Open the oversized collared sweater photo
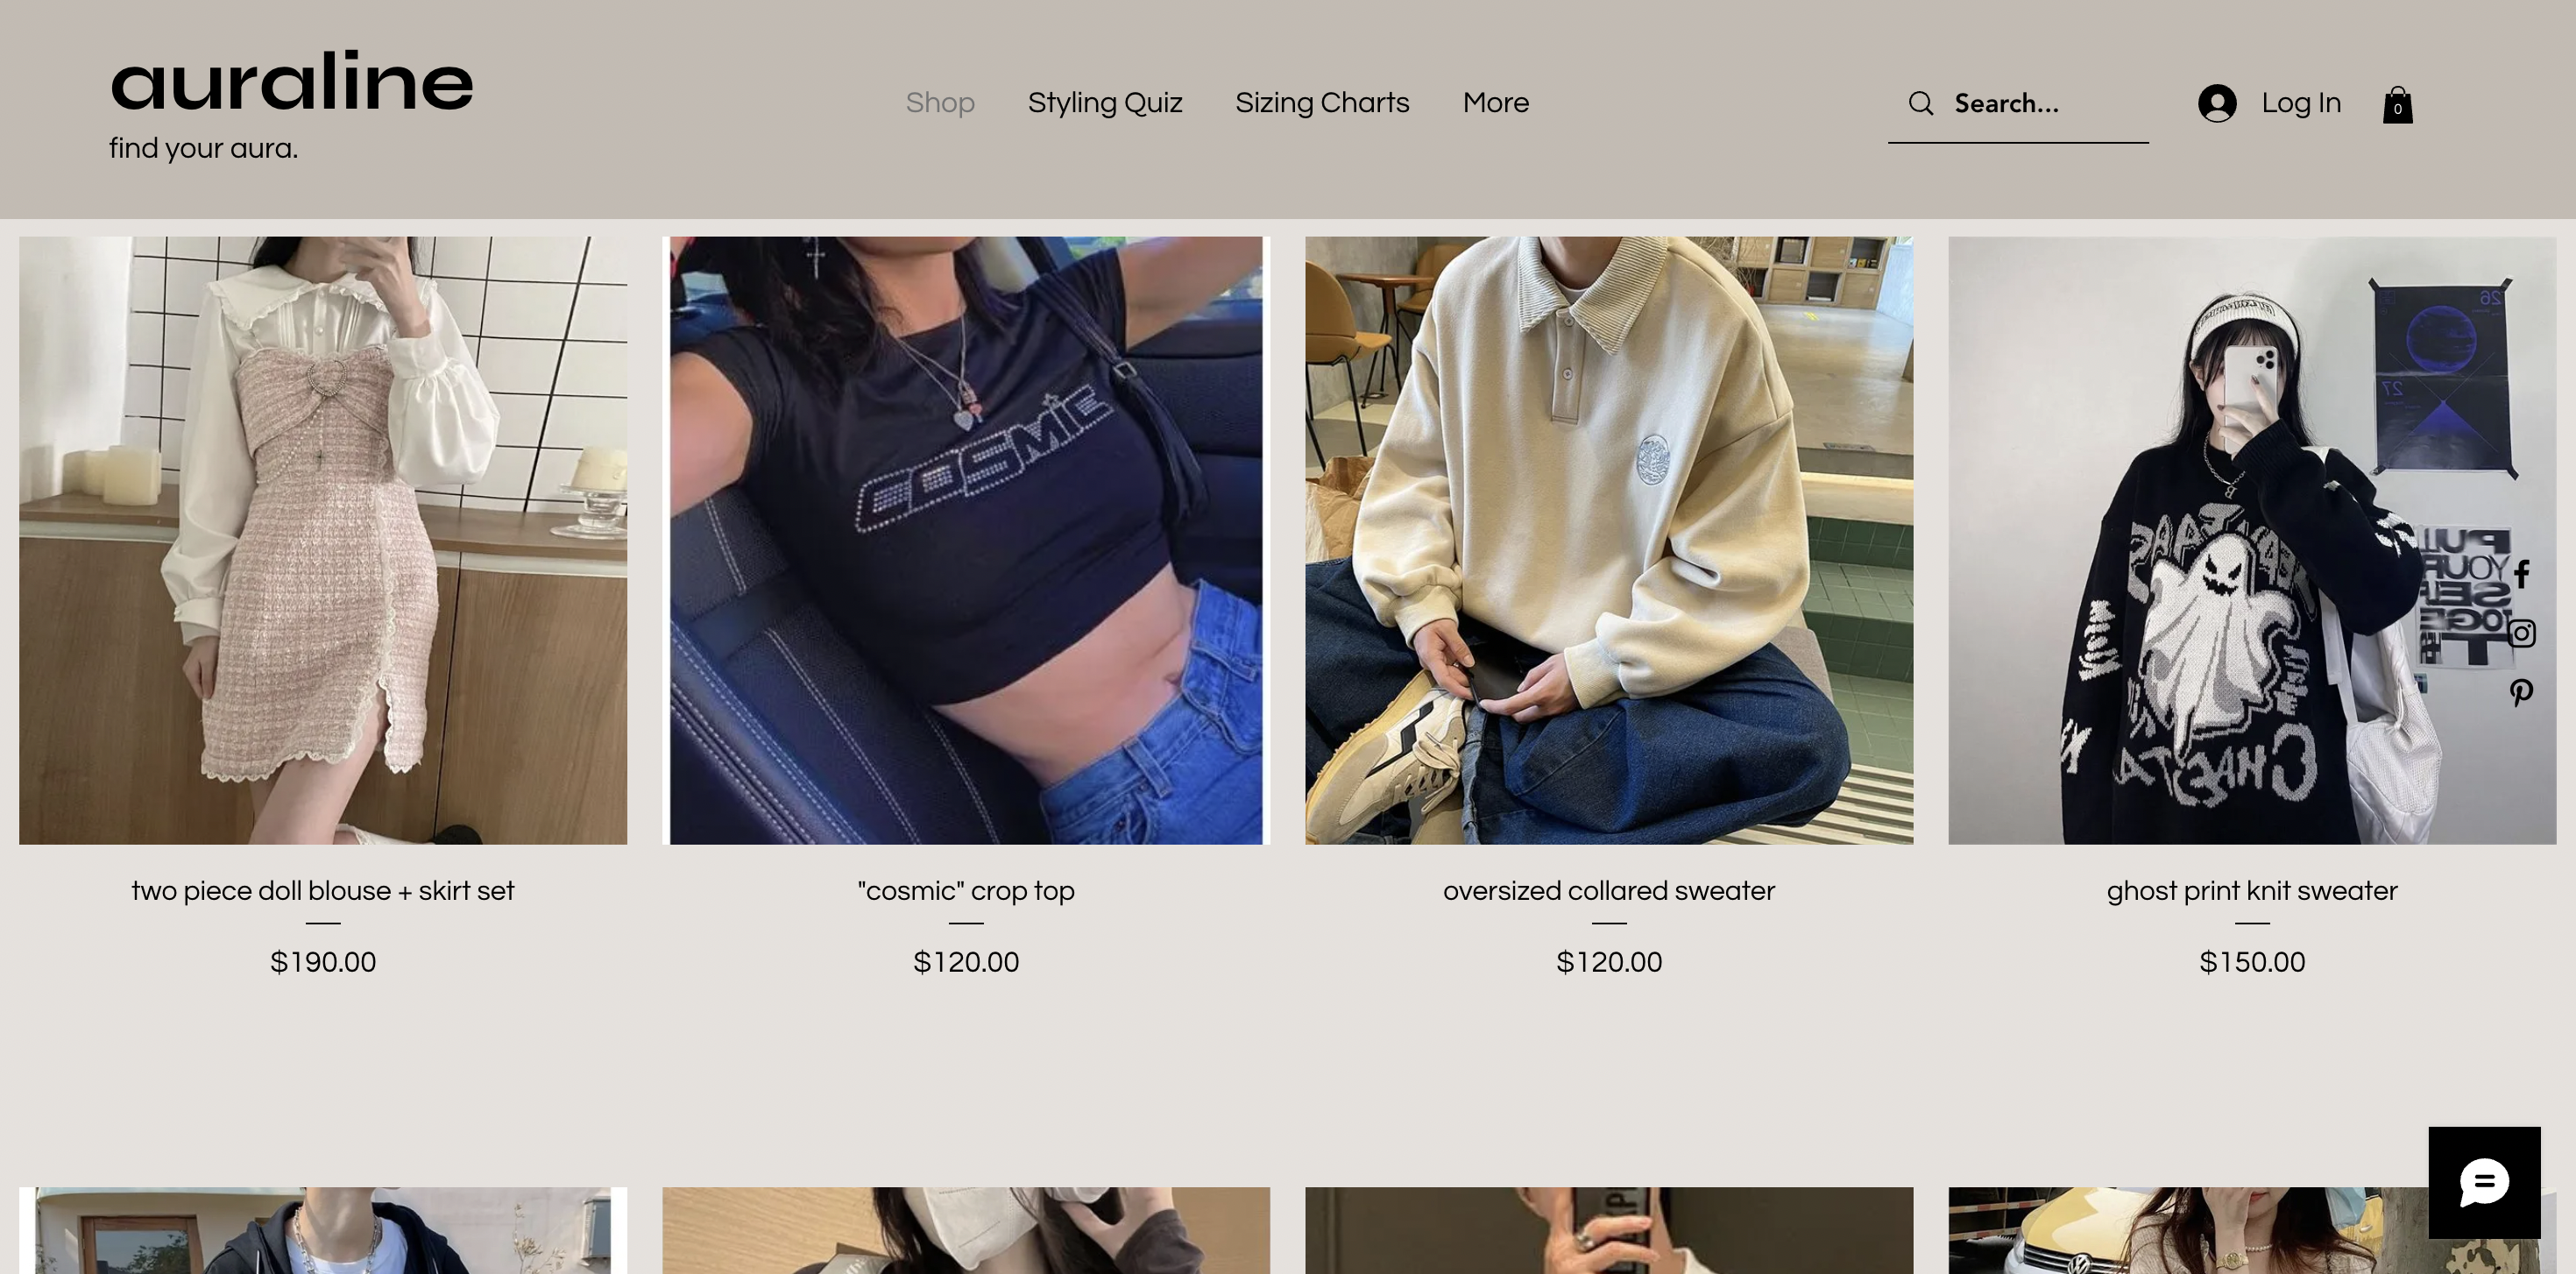This screenshot has height=1274, width=2576. coord(1609,540)
